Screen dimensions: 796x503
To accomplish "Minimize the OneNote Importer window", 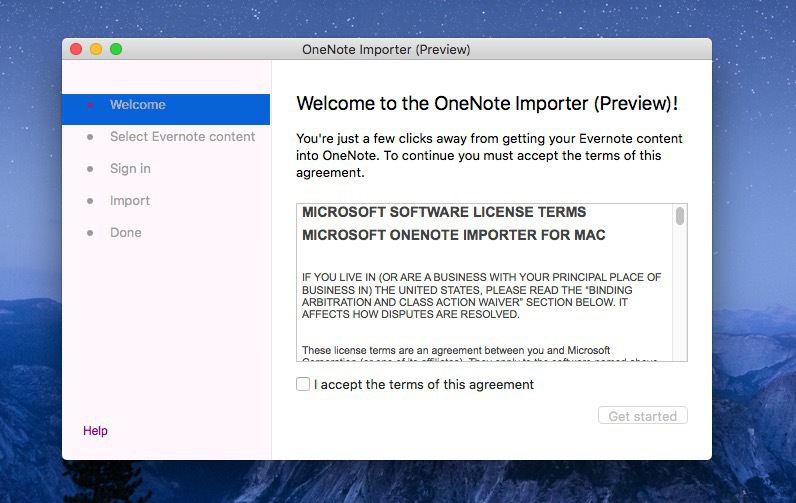I will (x=96, y=49).
